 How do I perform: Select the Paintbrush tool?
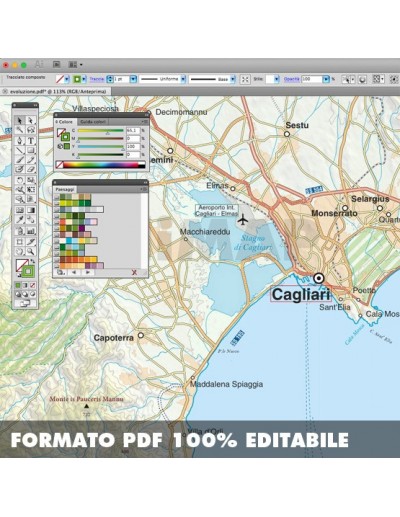(20, 160)
